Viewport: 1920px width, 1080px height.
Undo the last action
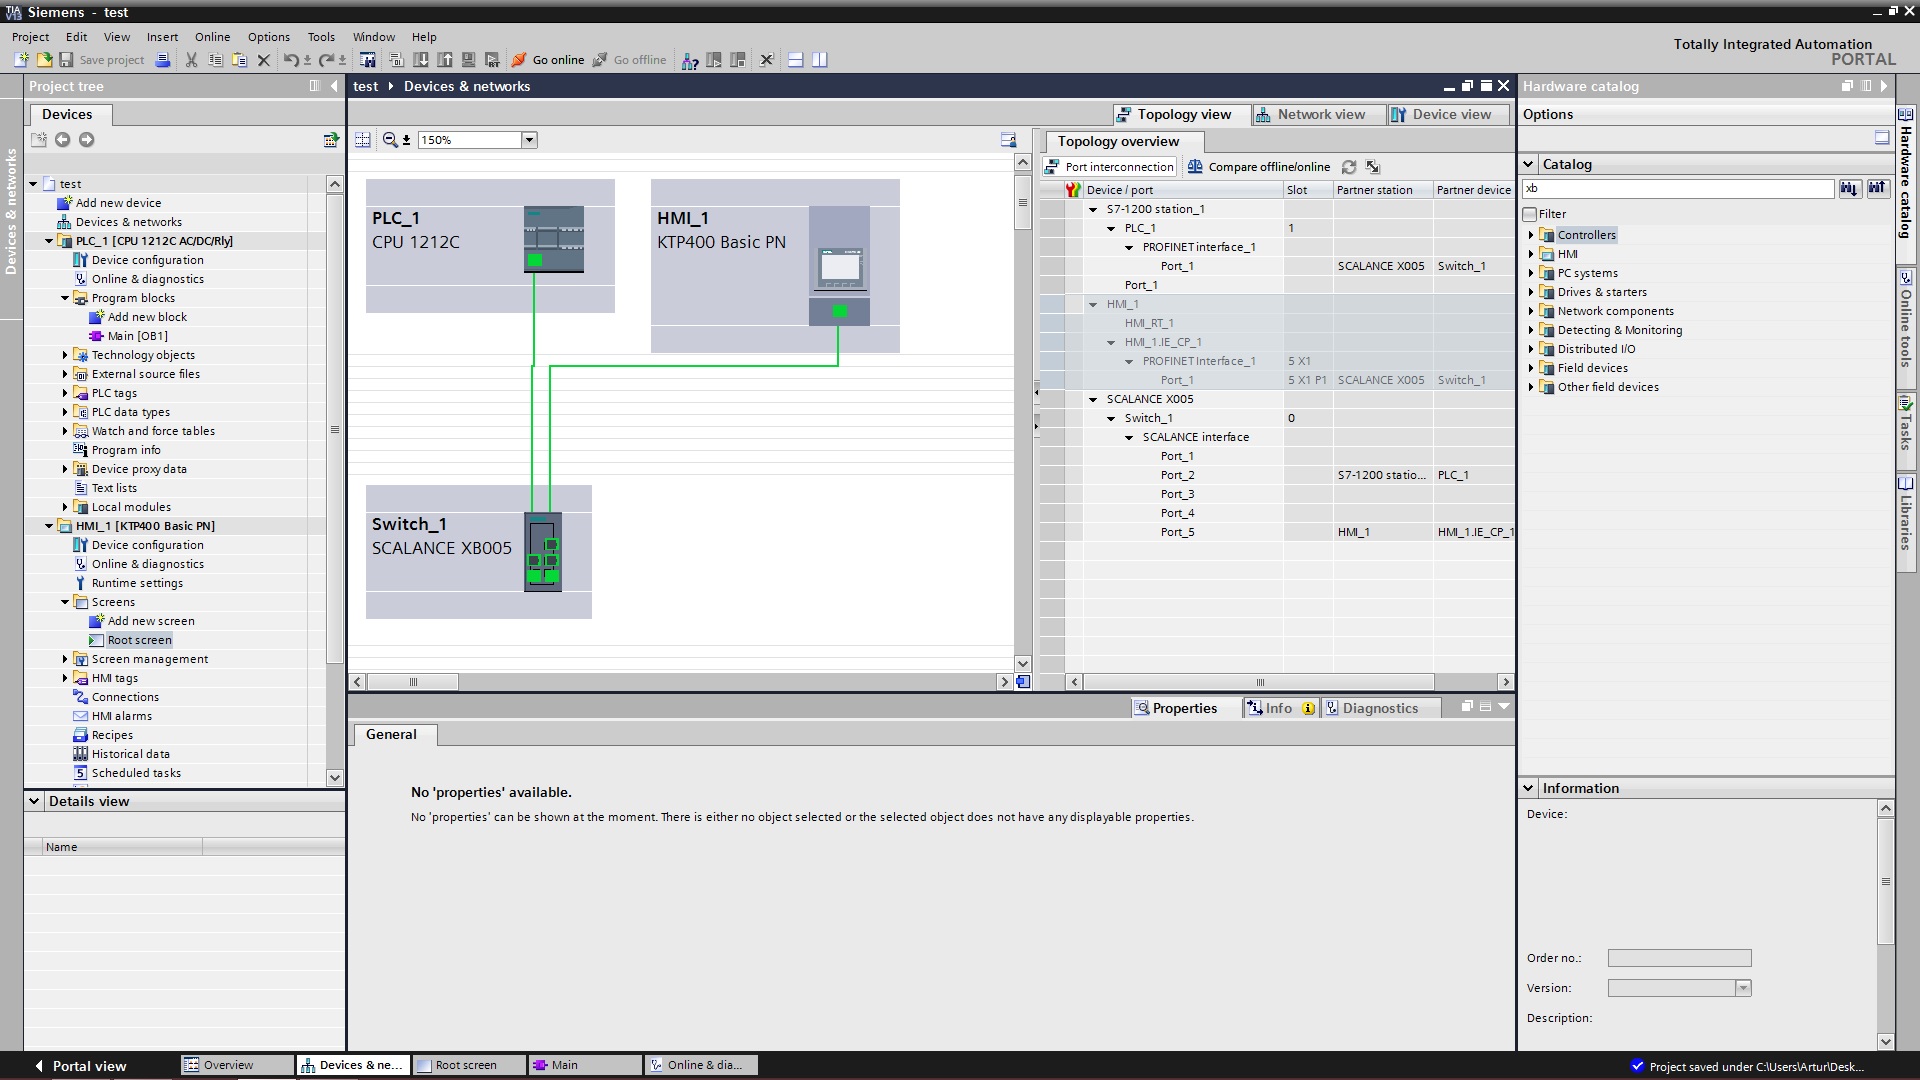pyautogui.click(x=290, y=60)
